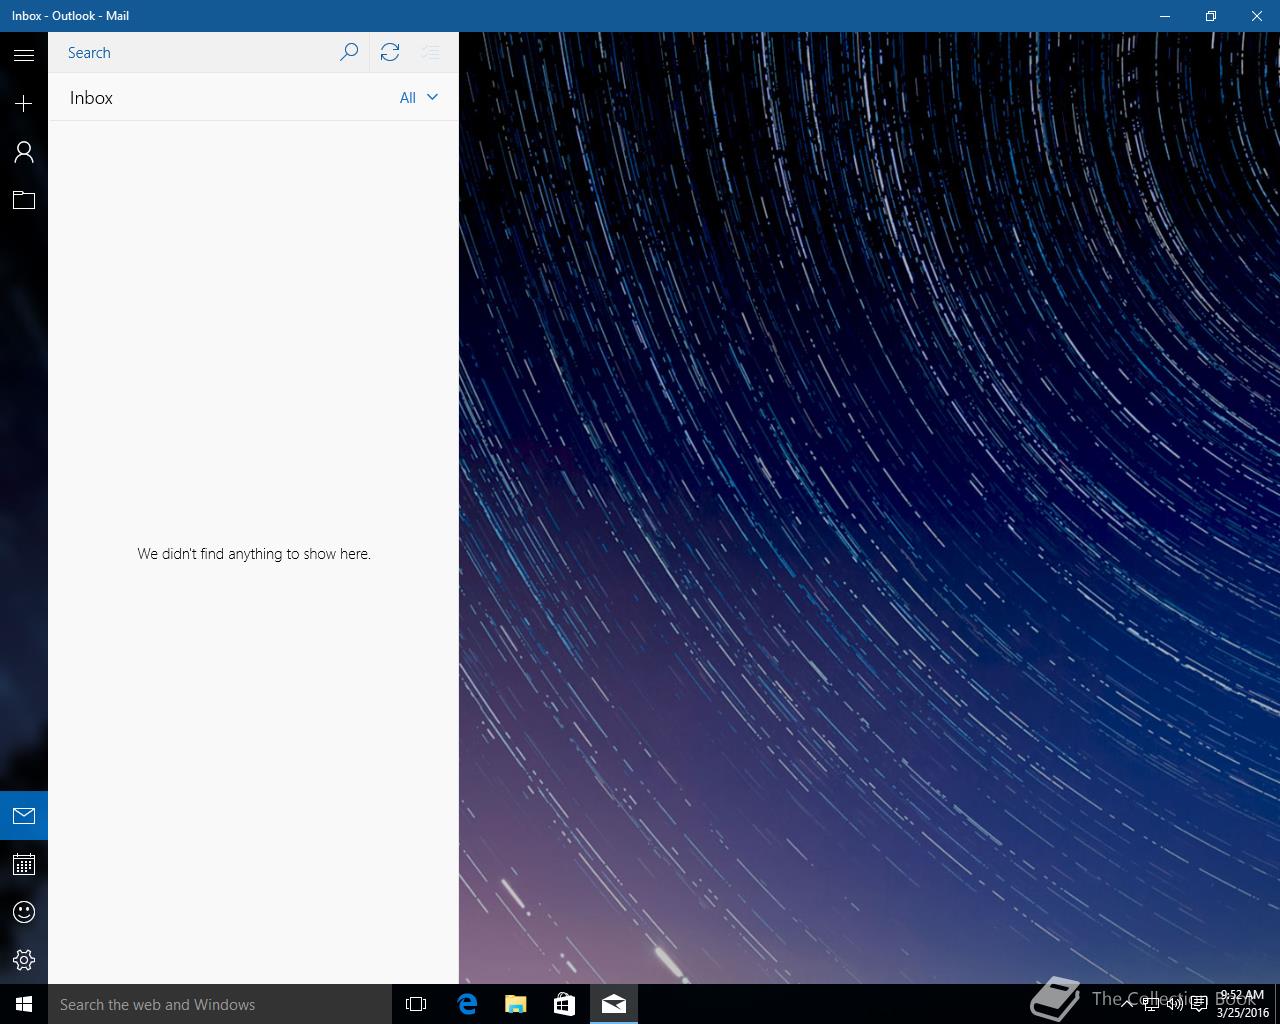Open Task View on the taskbar
The height and width of the screenshot is (1024, 1280).
416,1004
